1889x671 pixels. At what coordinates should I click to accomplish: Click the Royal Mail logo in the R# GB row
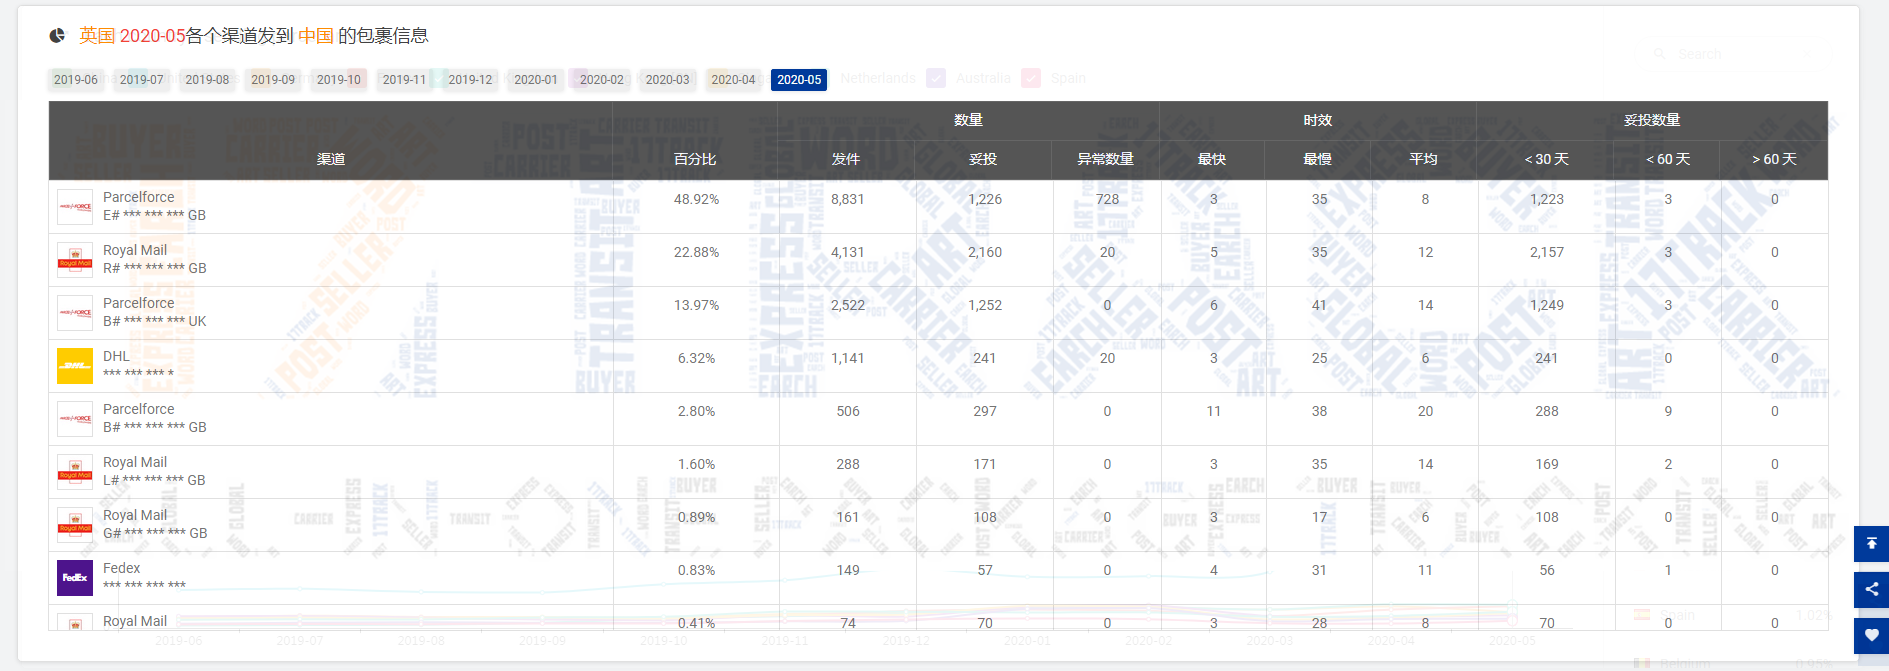75,260
